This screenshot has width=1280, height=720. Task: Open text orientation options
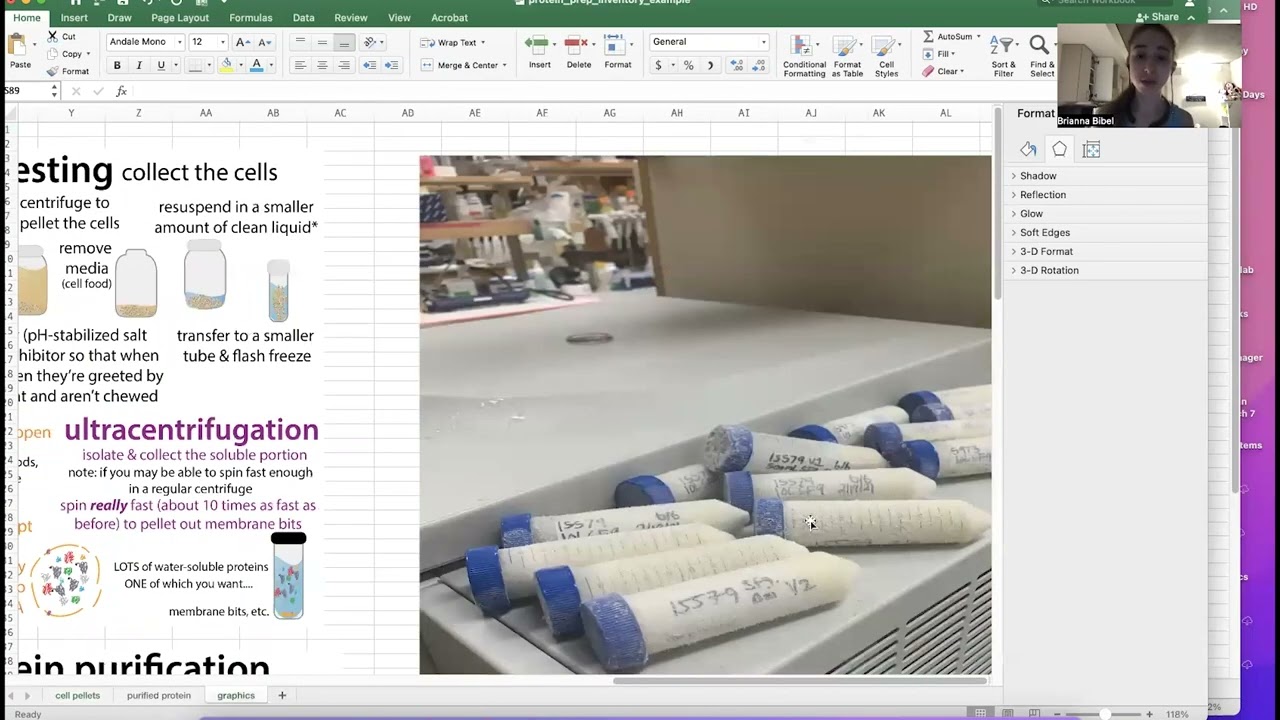[x=372, y=42]
